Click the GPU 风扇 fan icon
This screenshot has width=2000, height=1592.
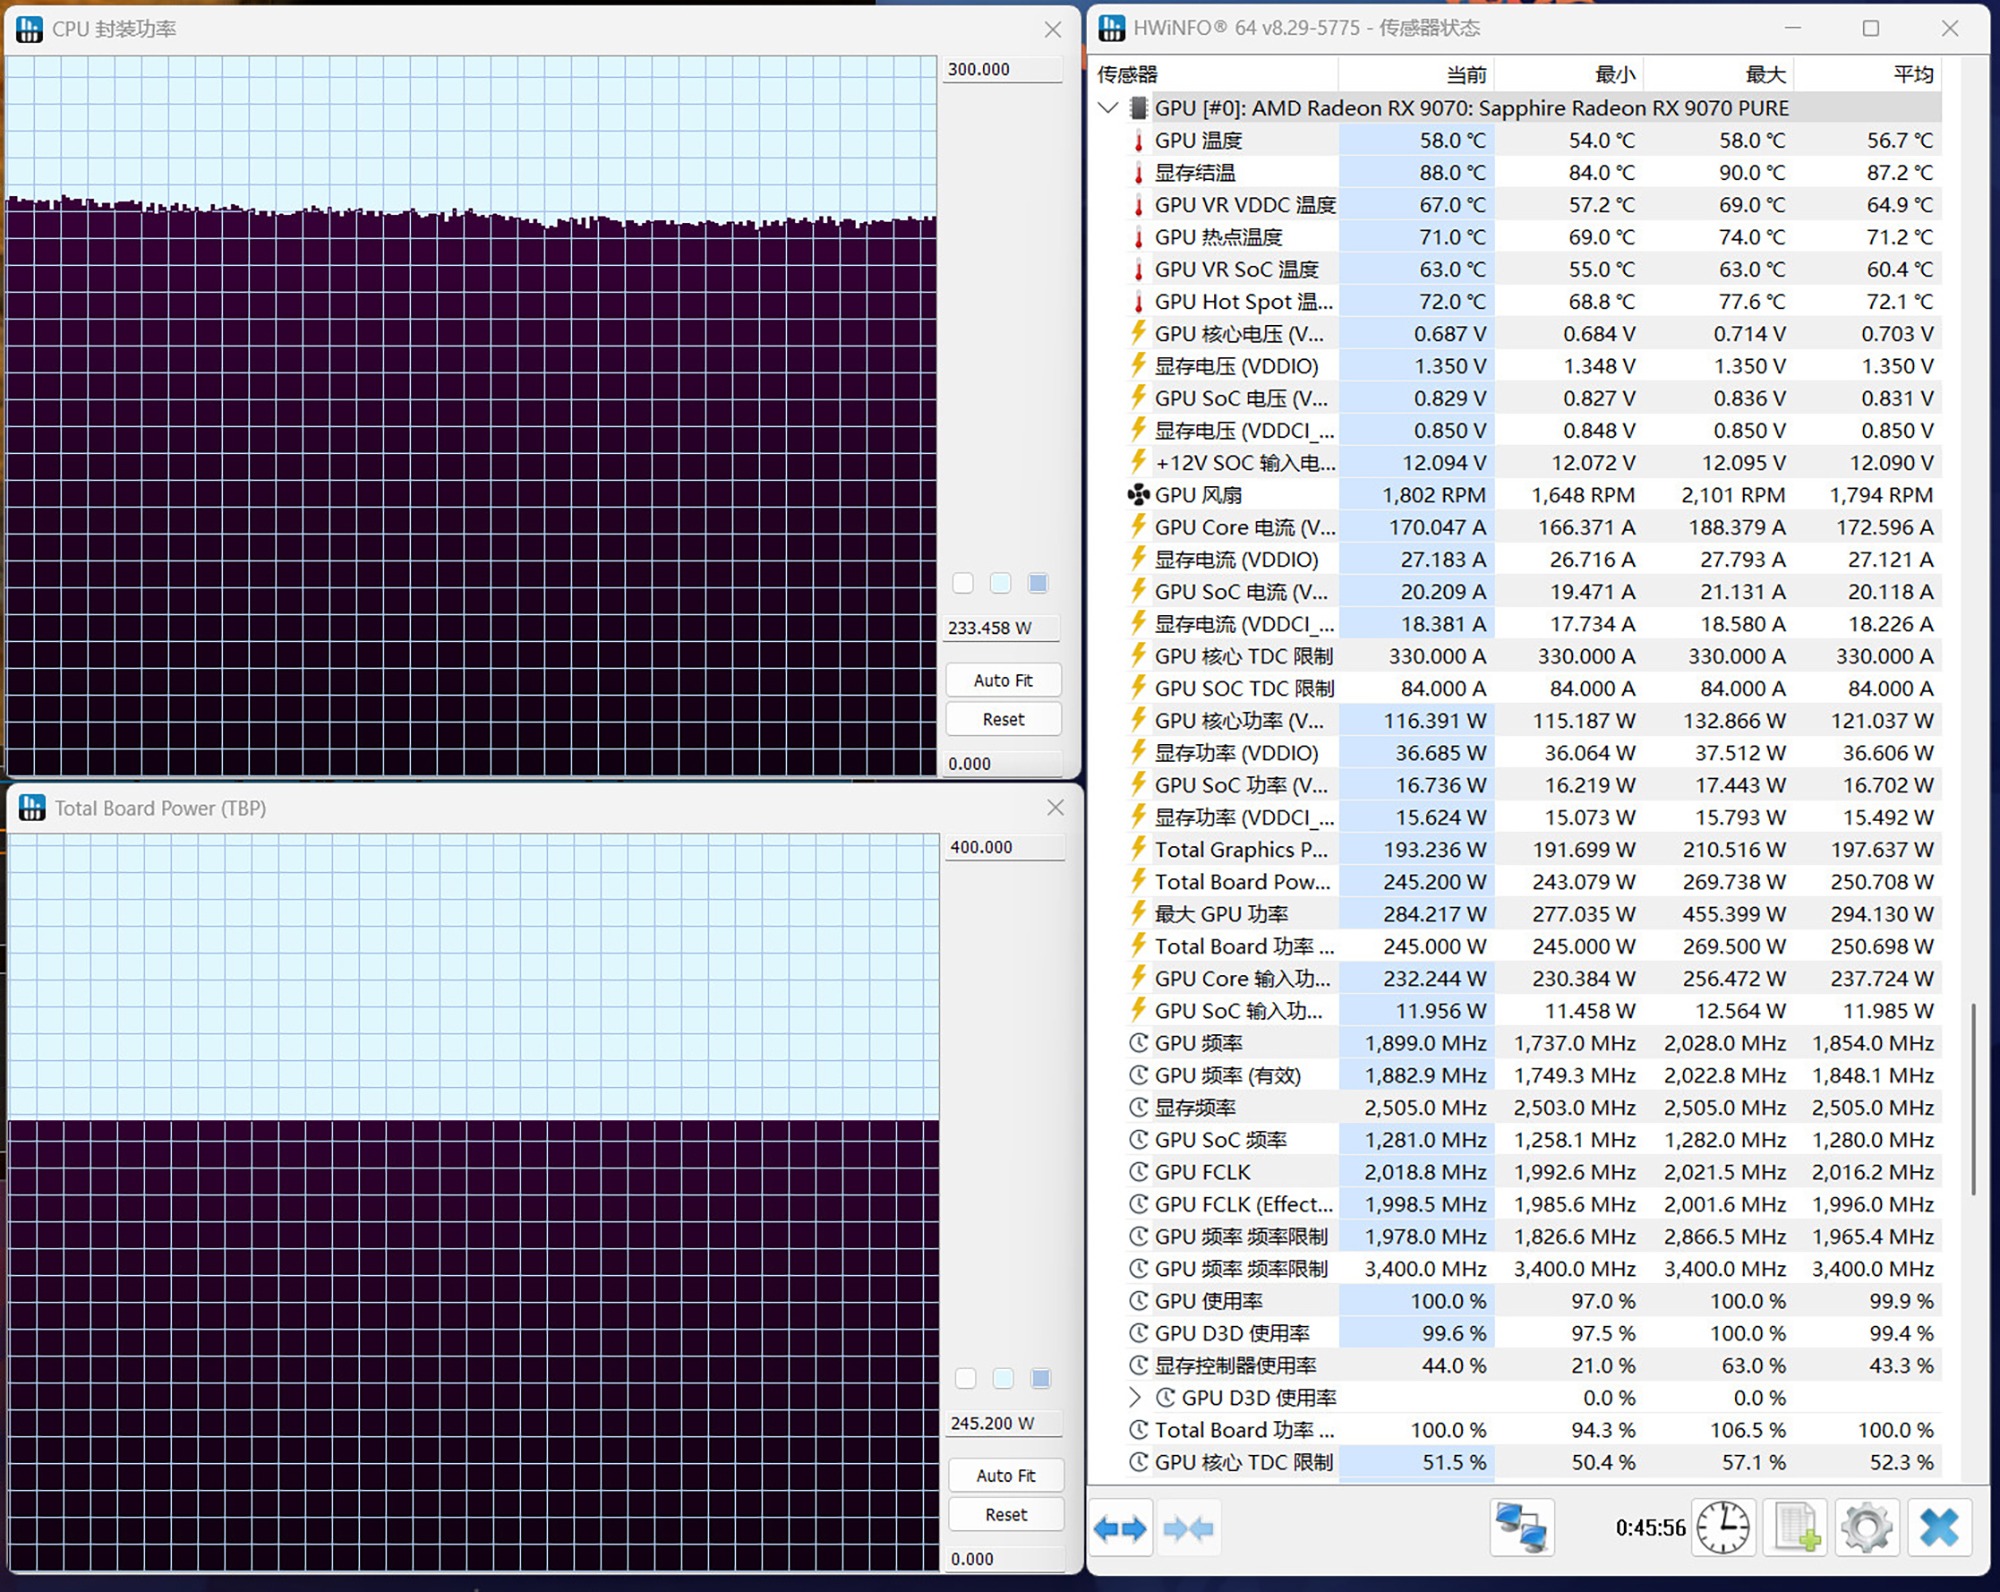[x=1138, y=495]
